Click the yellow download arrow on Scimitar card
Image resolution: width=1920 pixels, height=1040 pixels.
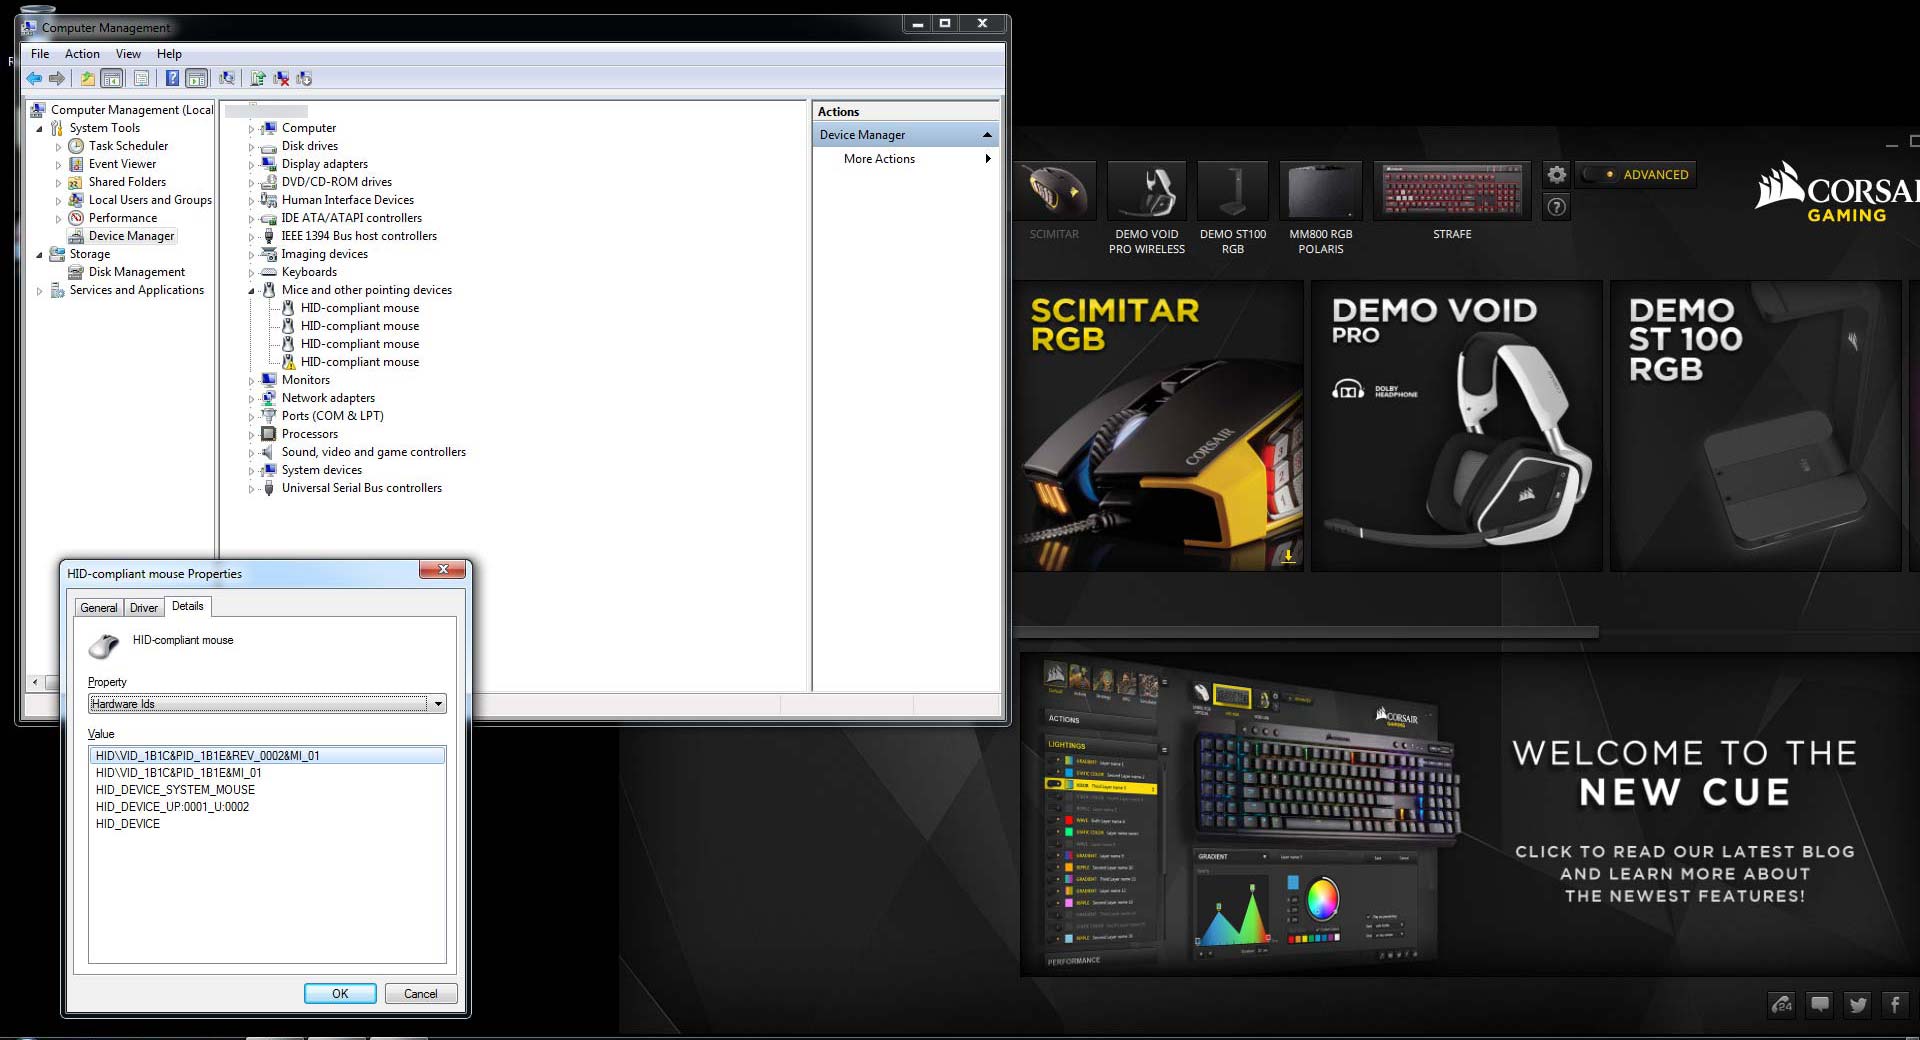(x=1288, y=555)
